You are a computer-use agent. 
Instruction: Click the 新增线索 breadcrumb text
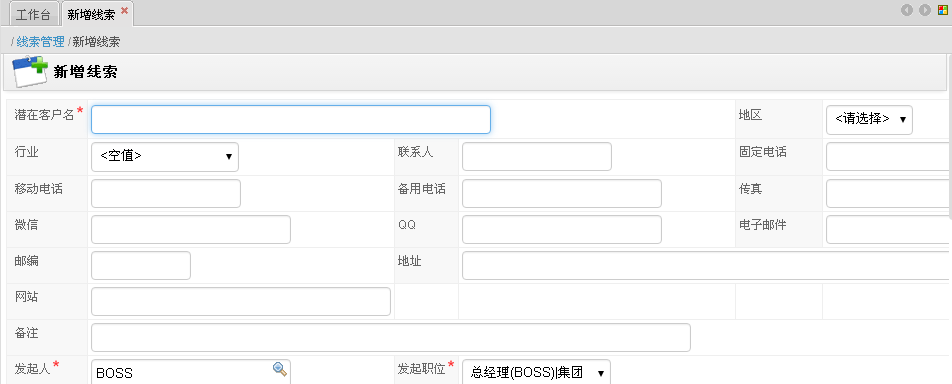(96, 42)
